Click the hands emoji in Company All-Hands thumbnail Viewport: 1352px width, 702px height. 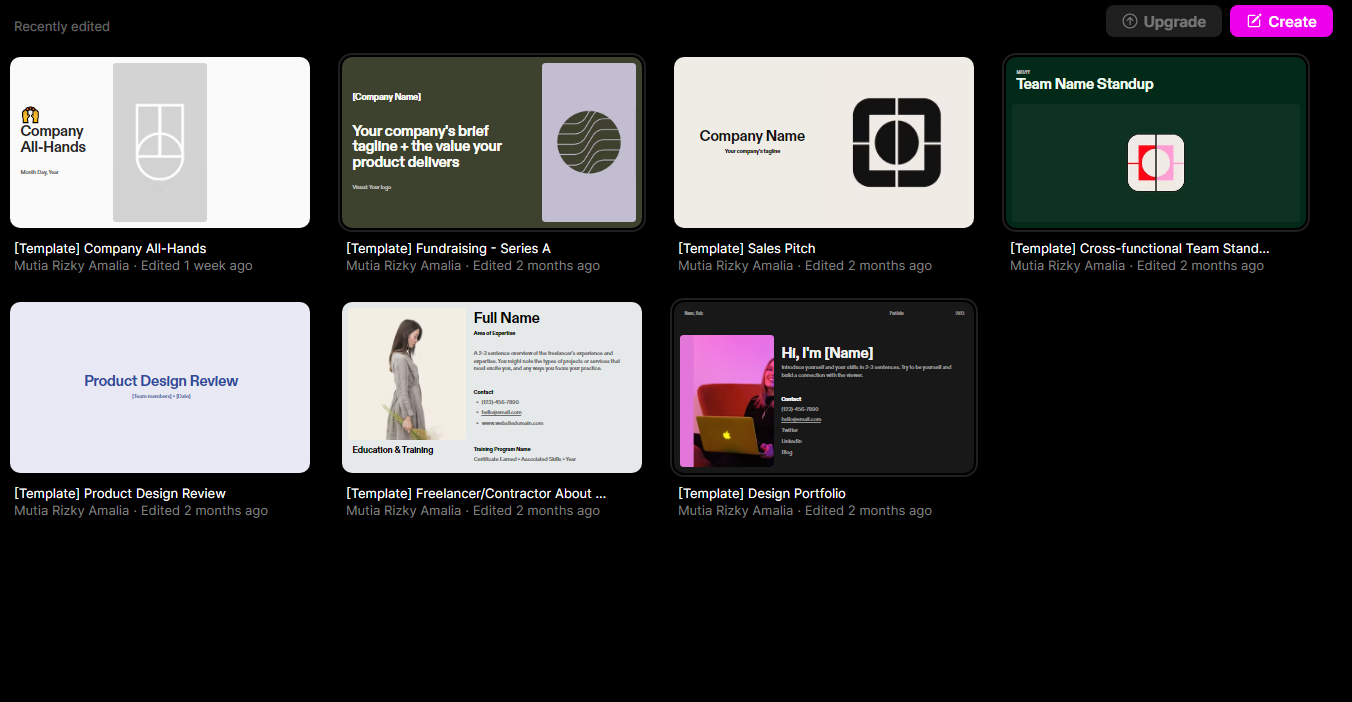pyautogui.click(x=29, y=116)
